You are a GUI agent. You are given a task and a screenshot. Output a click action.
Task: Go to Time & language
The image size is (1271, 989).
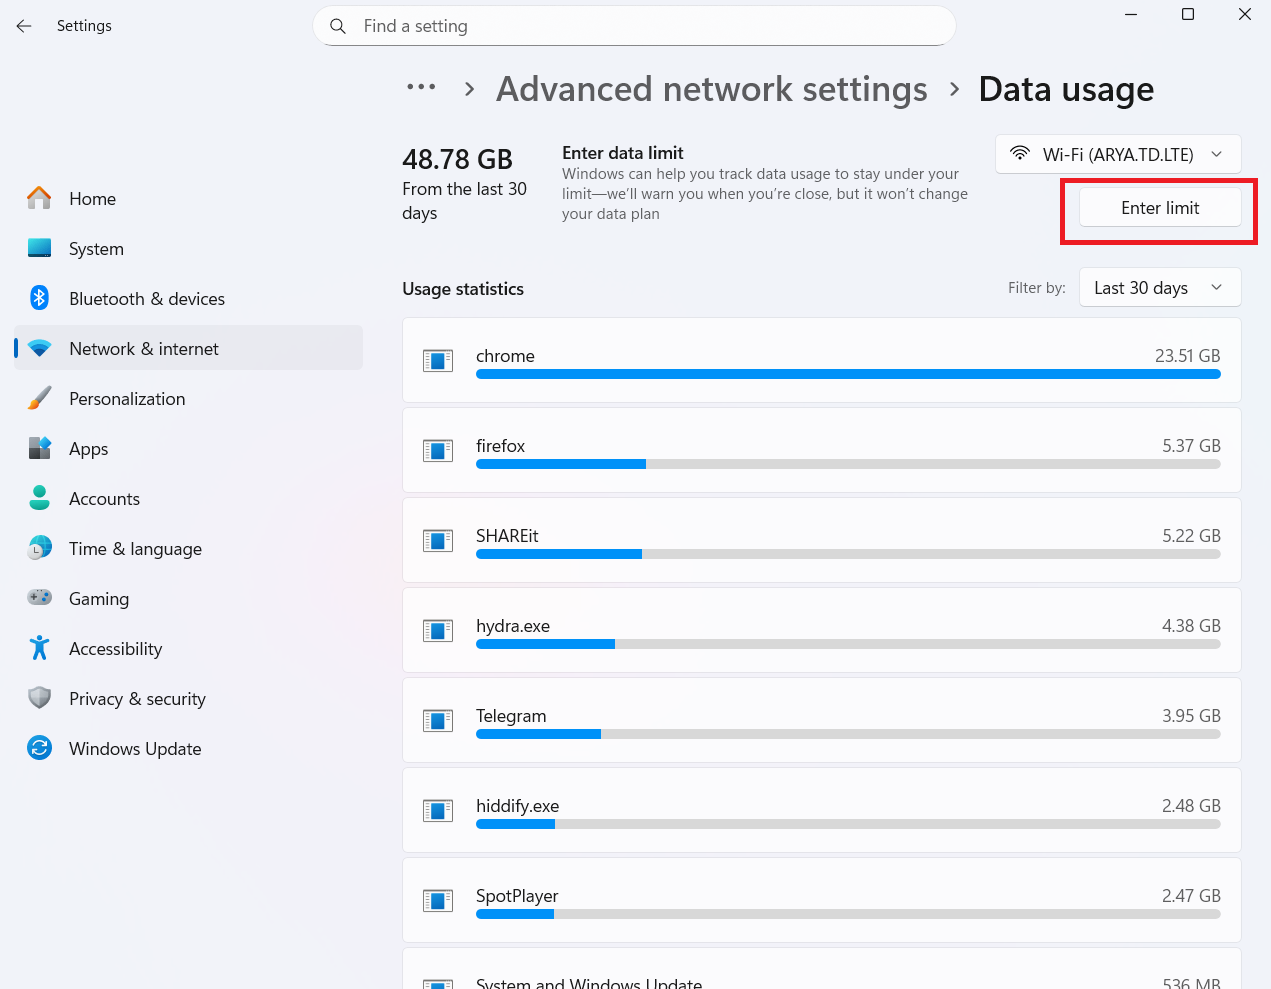tap(188, 548)
